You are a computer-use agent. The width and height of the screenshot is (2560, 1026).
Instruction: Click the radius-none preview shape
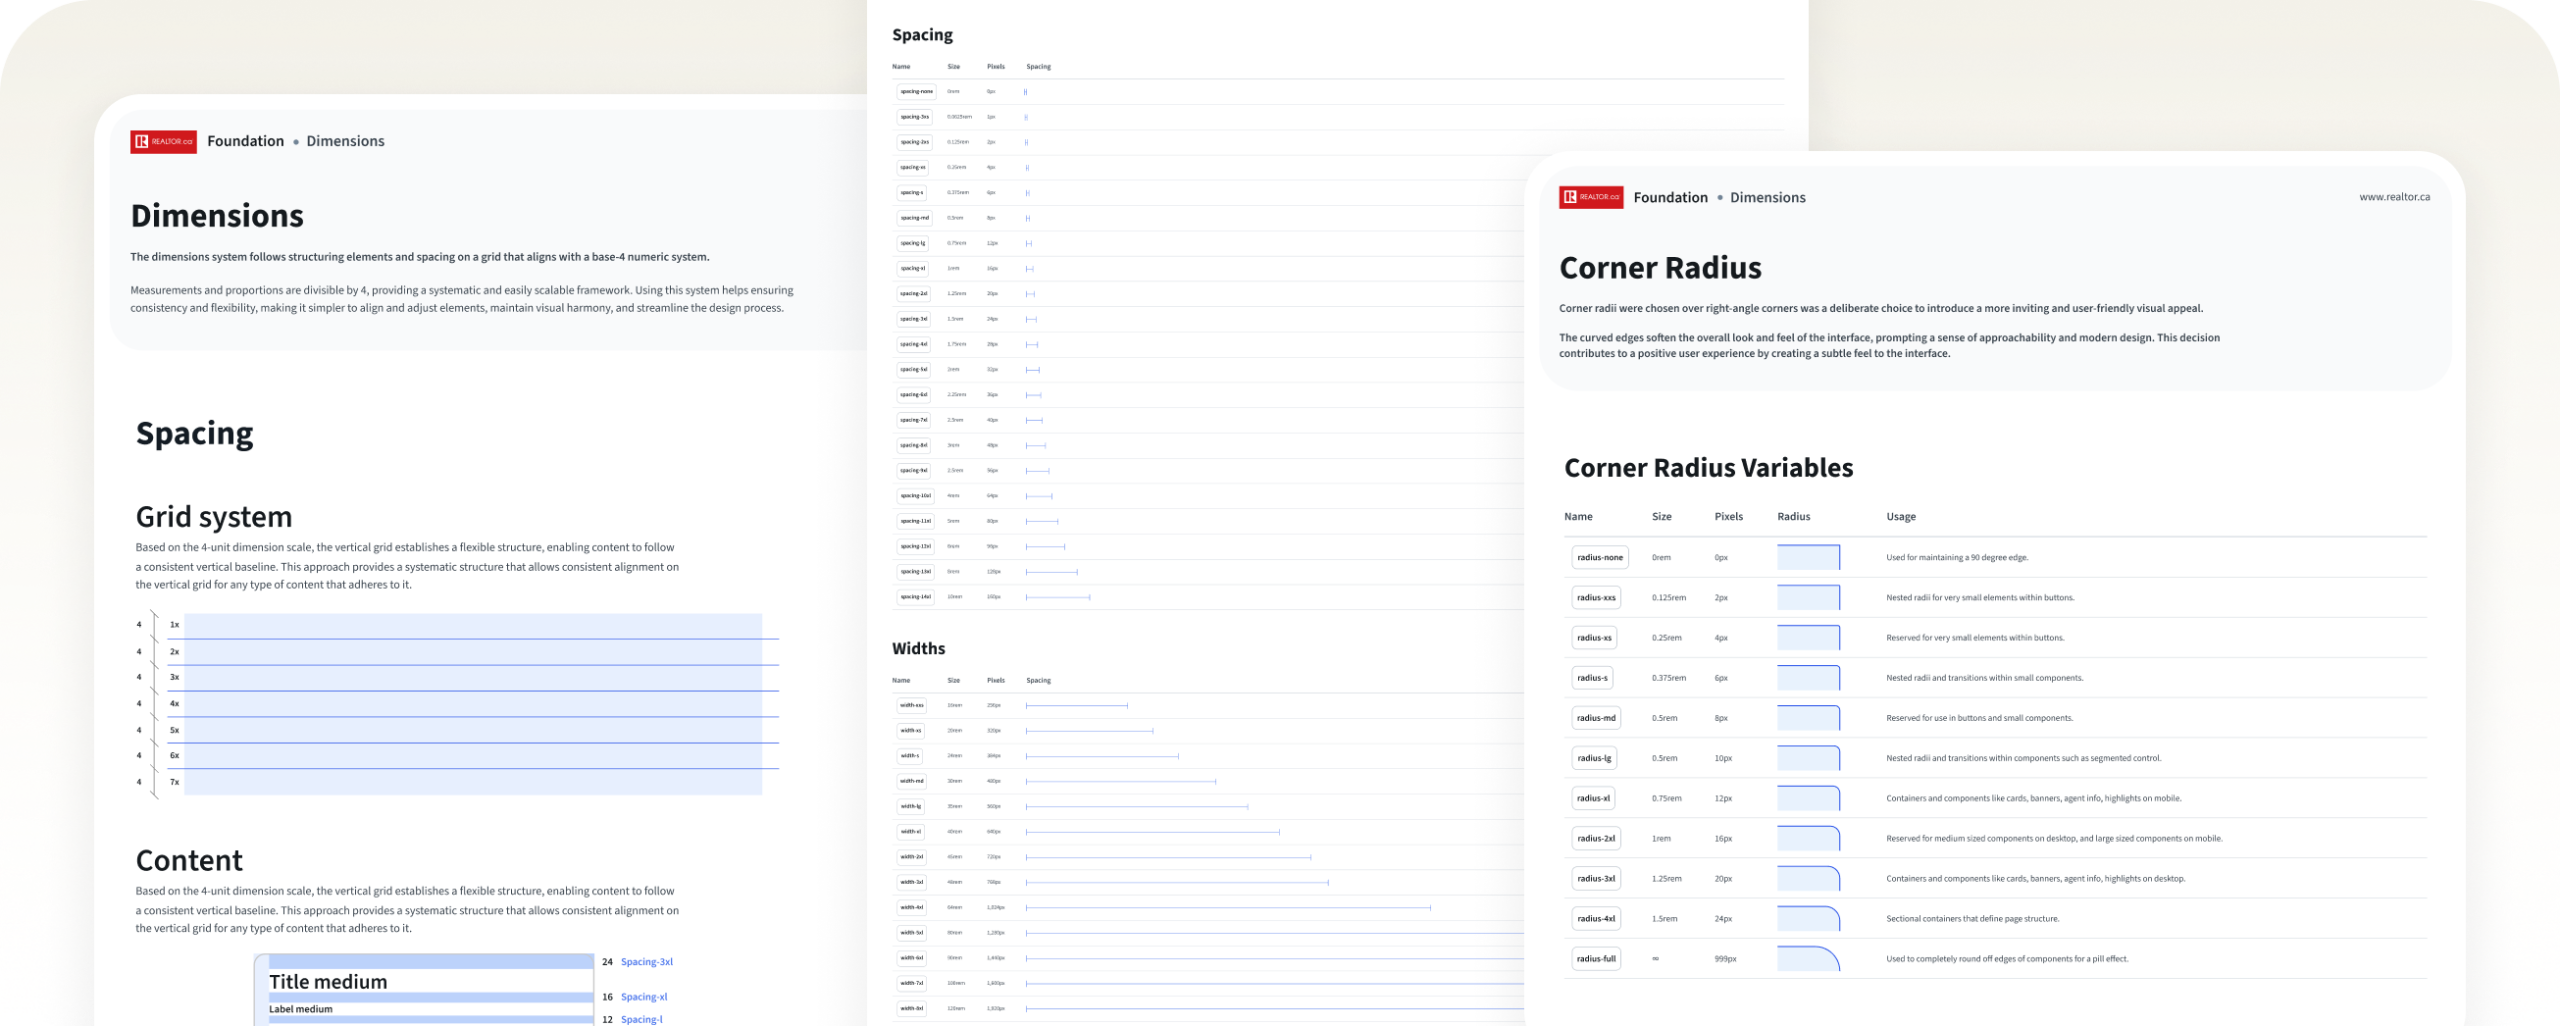pyautogui.click(x=1808, y=557)
